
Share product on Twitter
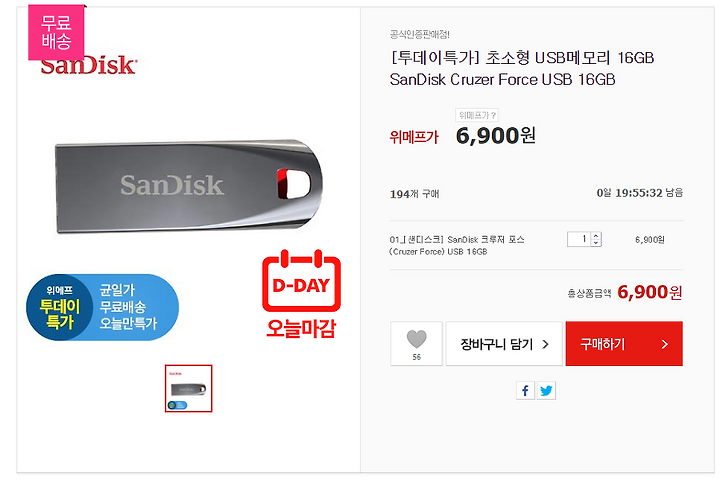[x=546, y=391]
